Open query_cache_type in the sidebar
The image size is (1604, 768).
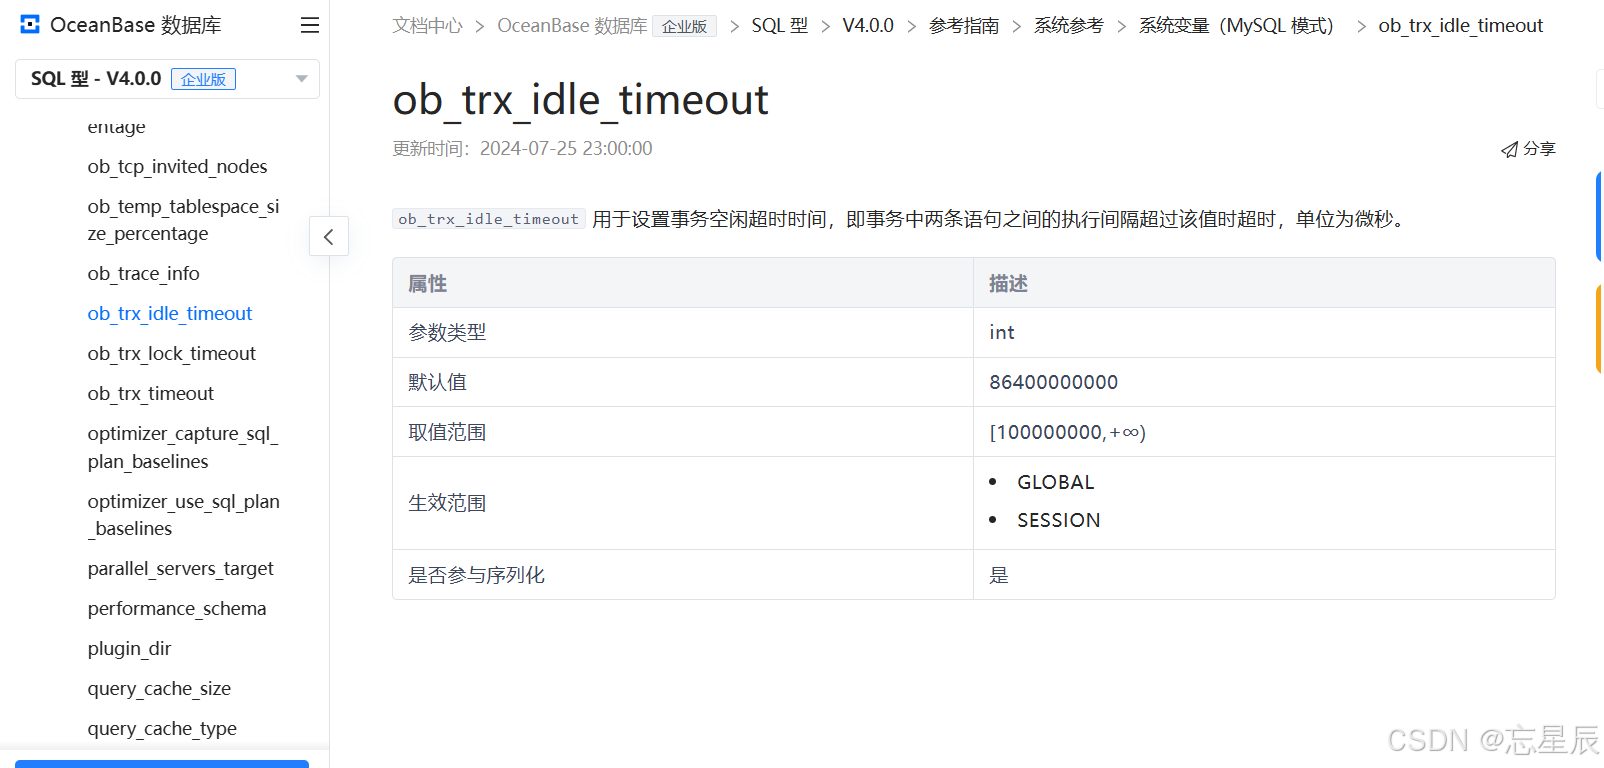(162, 728)
